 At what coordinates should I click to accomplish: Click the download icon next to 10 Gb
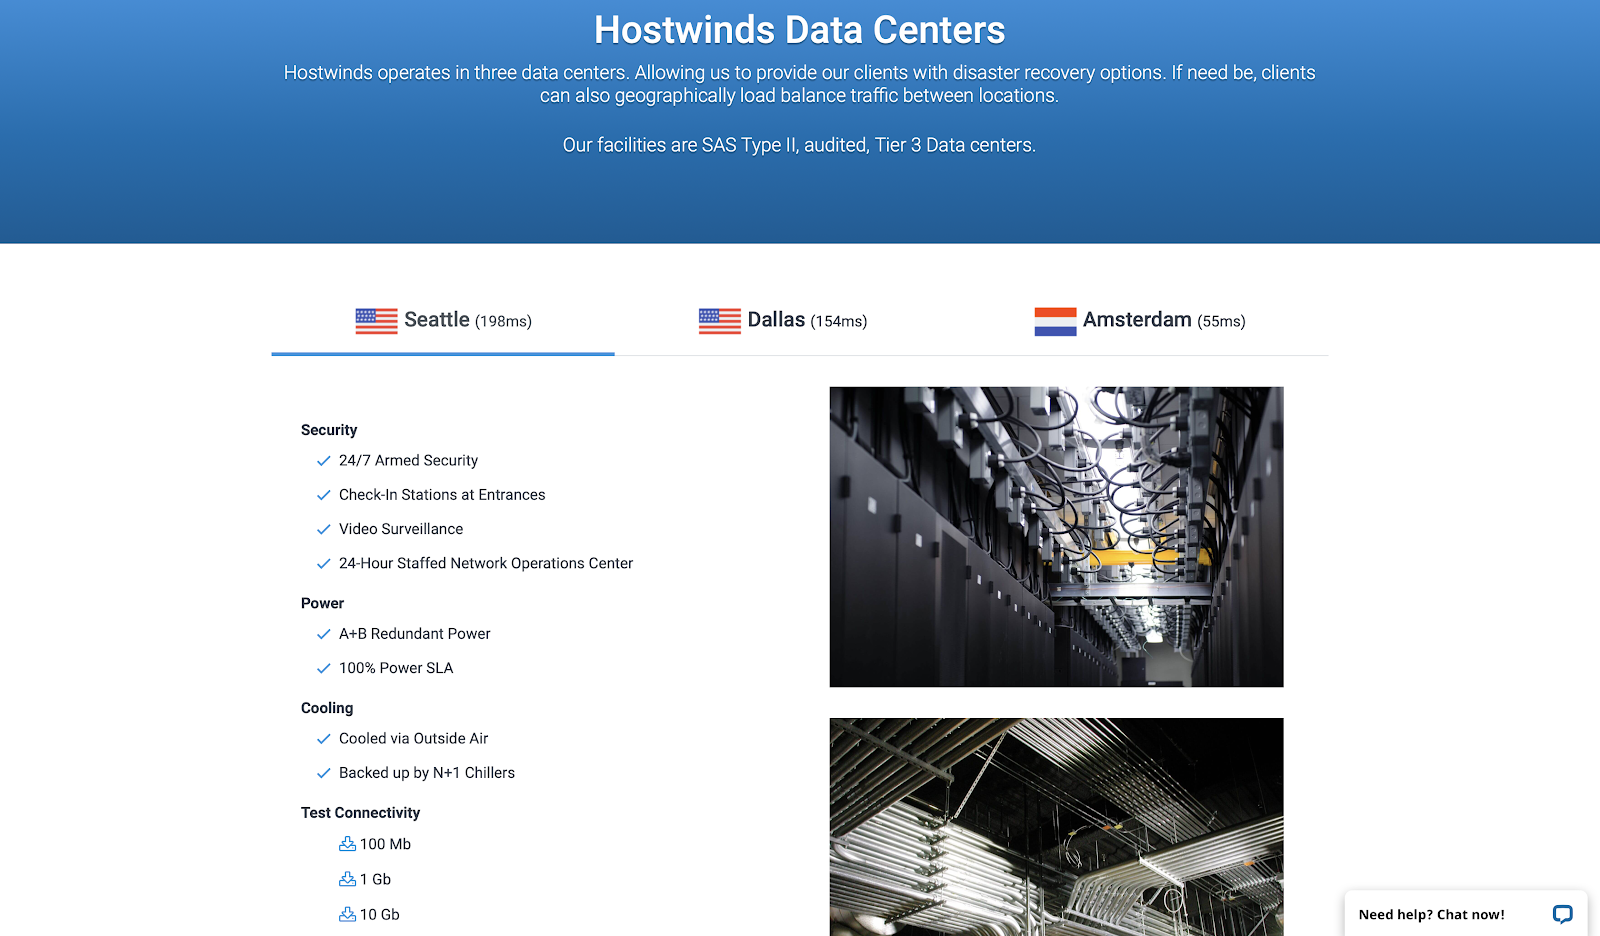coord(347,914)
